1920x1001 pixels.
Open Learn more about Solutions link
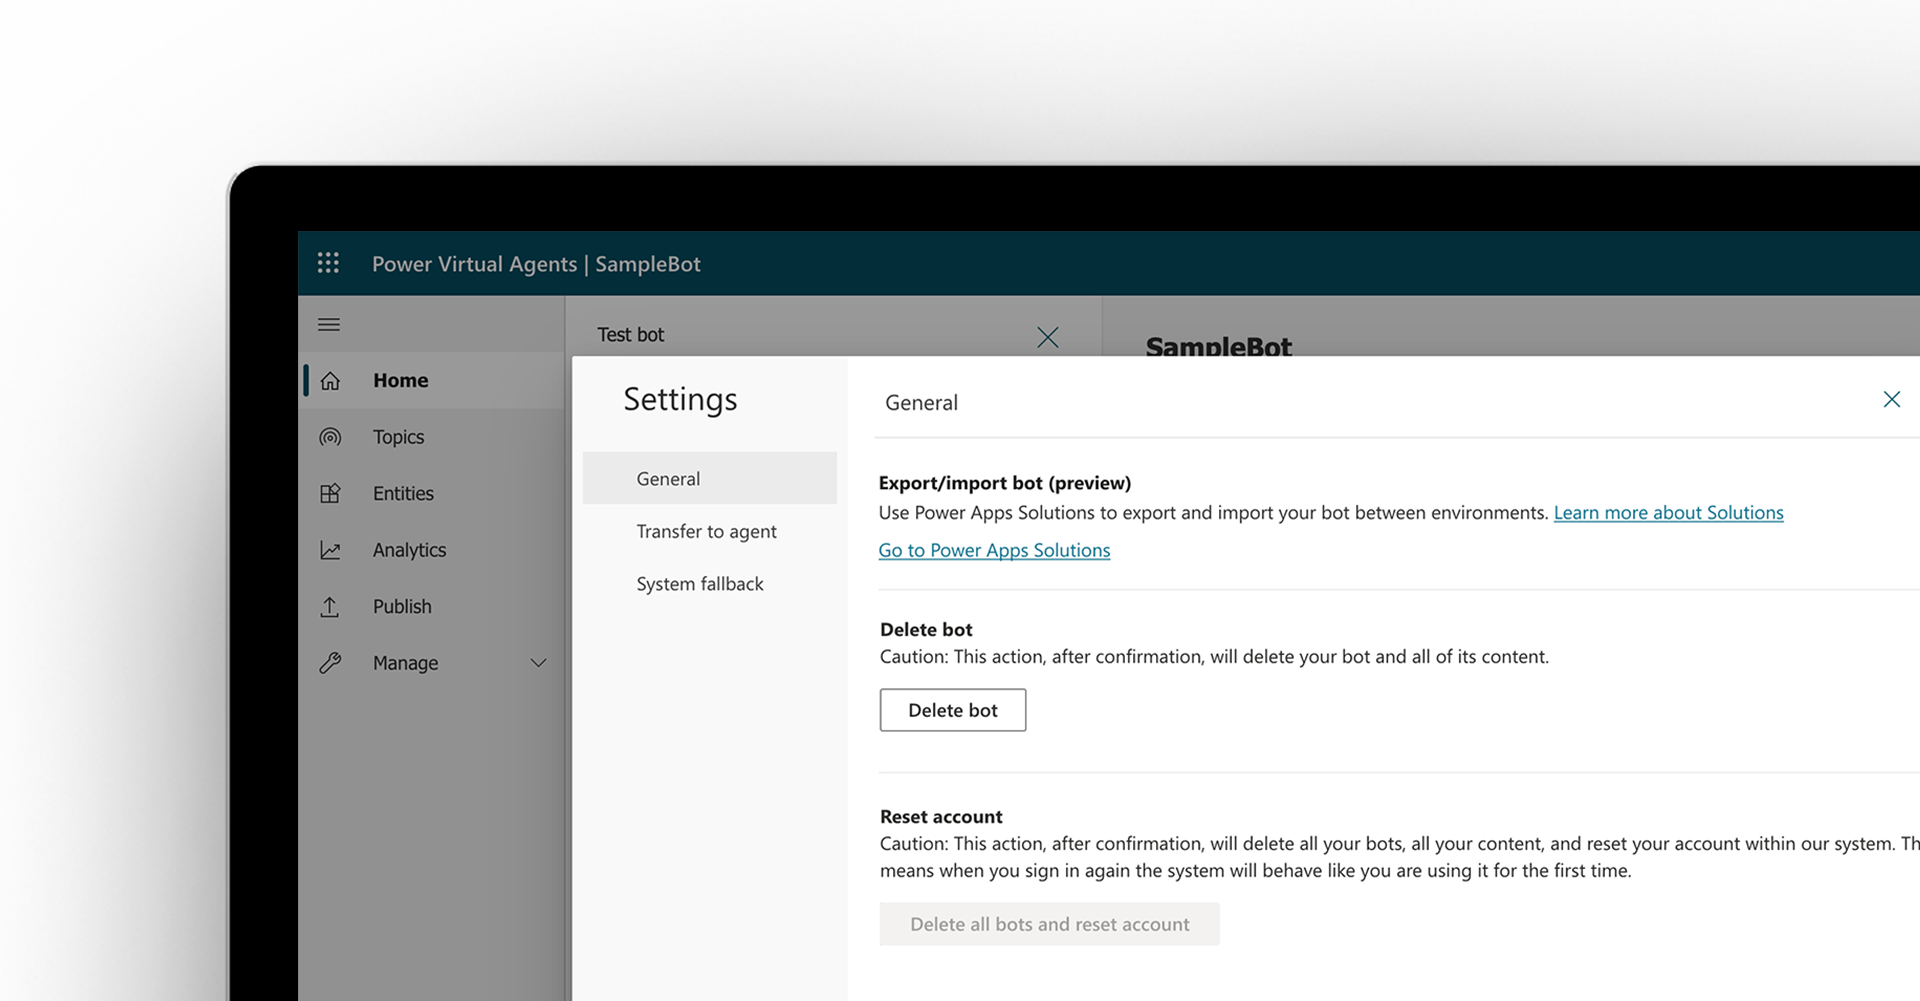[x=1668, y=513]
